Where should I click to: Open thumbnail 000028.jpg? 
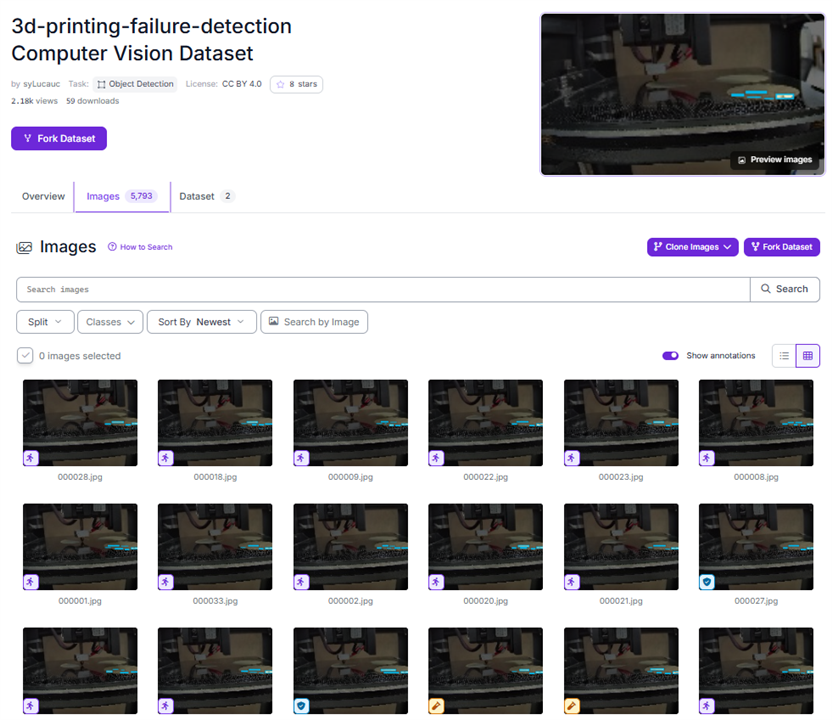pyautogui.click(x=80, y=423)
